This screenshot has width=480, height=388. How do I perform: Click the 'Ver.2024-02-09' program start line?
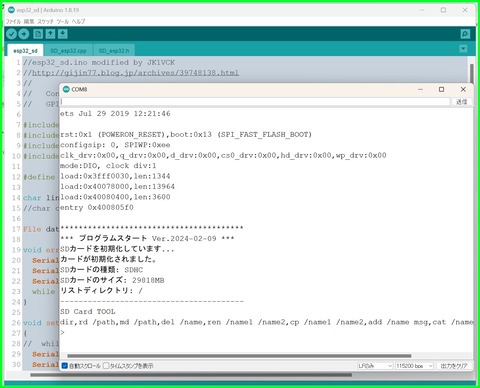147,238
